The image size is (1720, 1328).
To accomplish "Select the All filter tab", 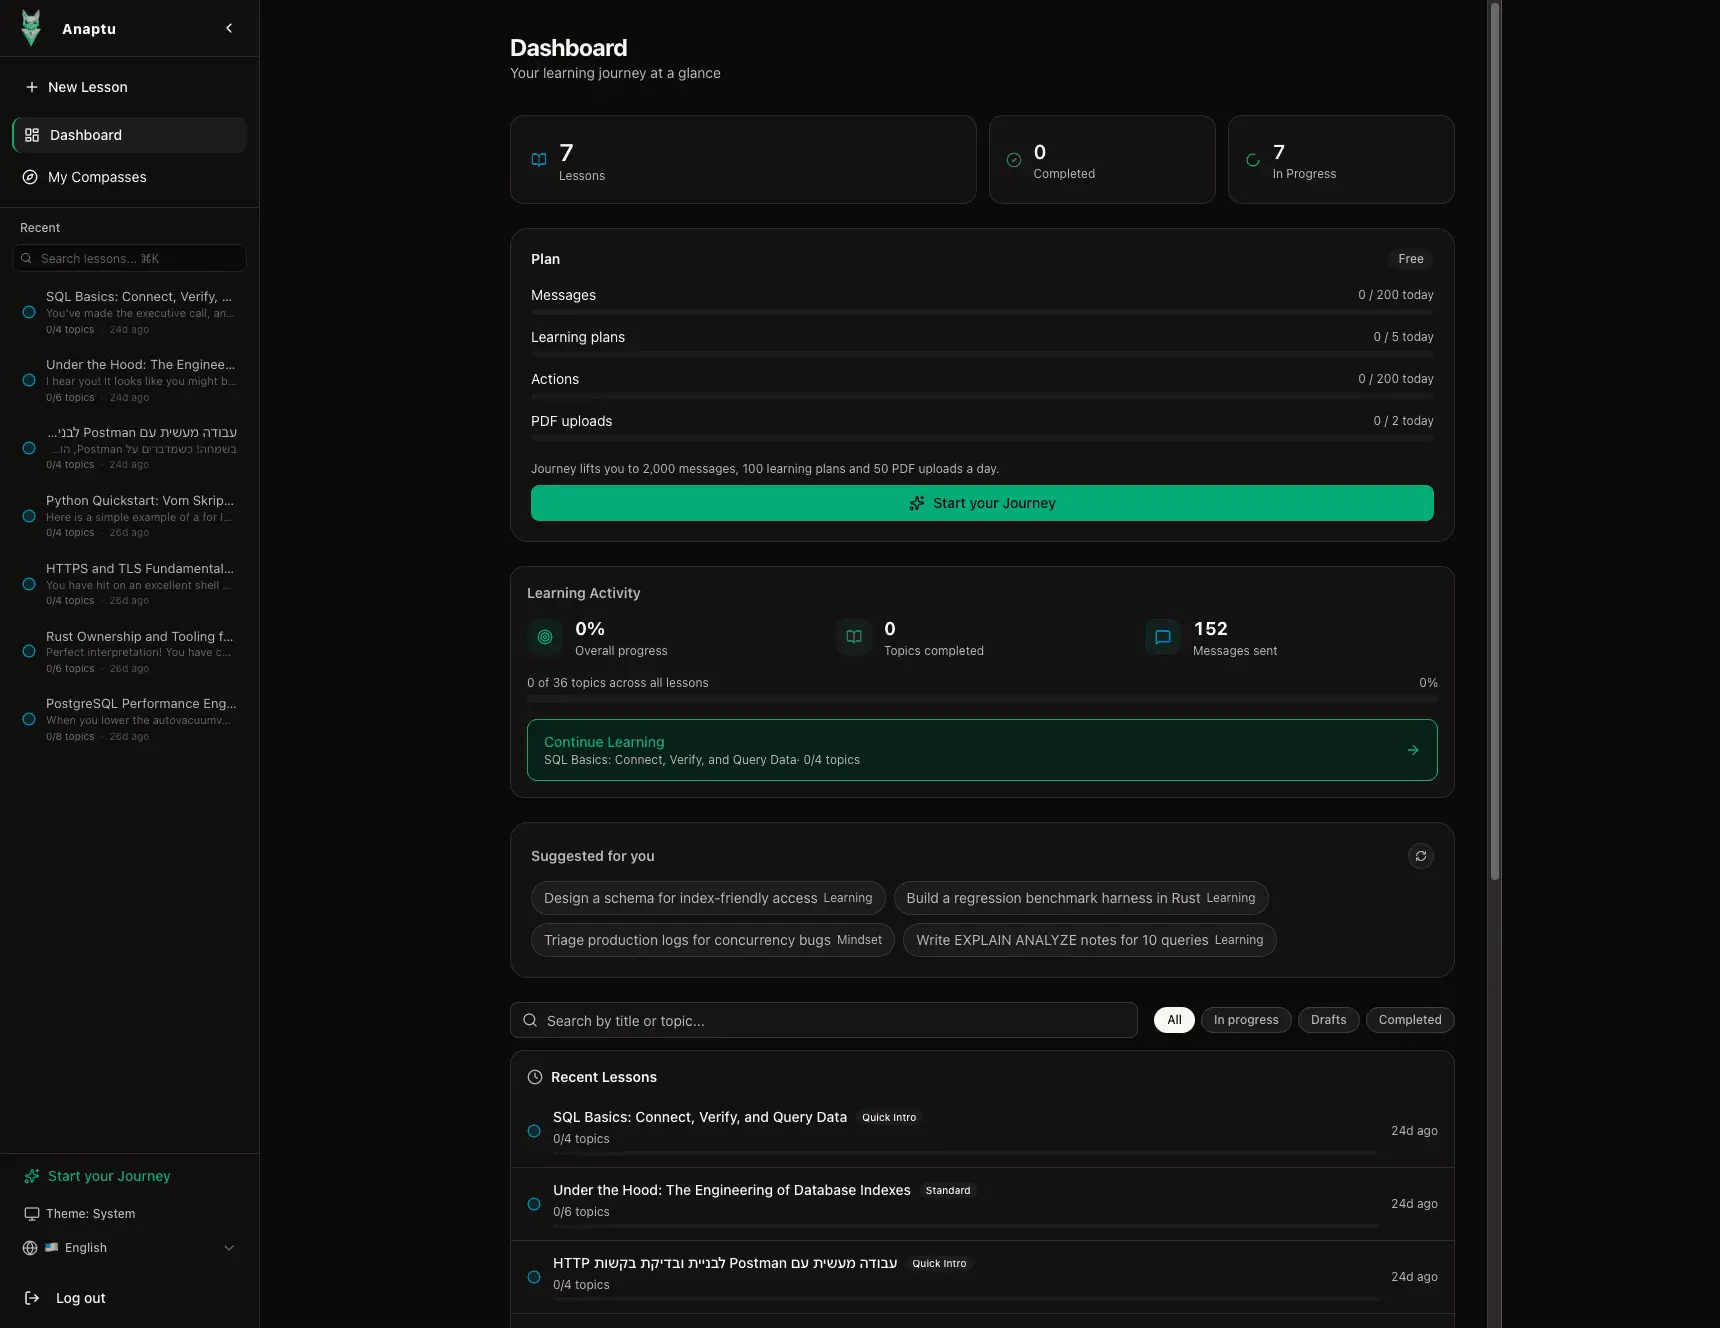I will 1174,1020.
